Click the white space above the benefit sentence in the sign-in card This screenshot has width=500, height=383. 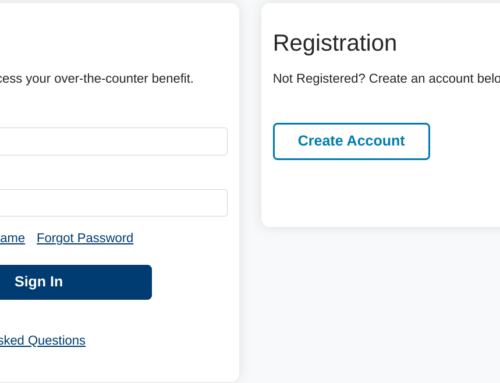(117, 40)
